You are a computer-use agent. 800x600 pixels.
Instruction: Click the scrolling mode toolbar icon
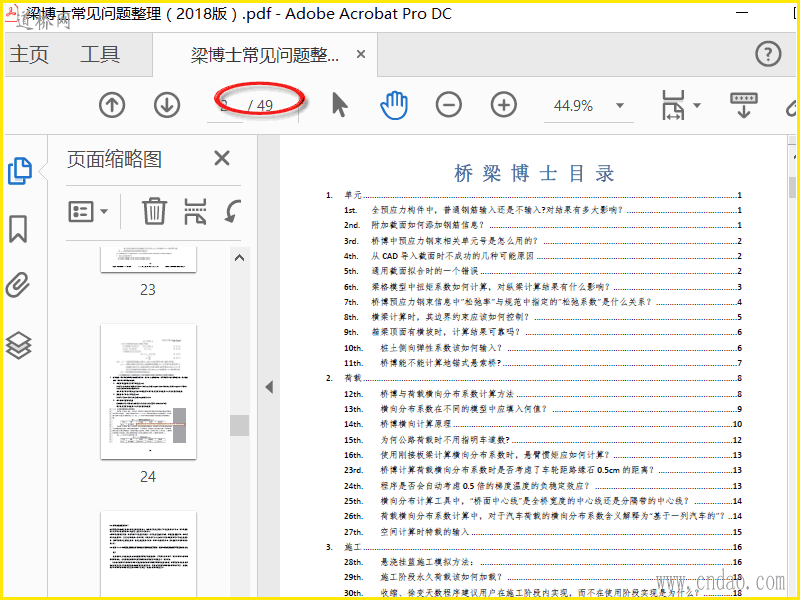point(743,105)
